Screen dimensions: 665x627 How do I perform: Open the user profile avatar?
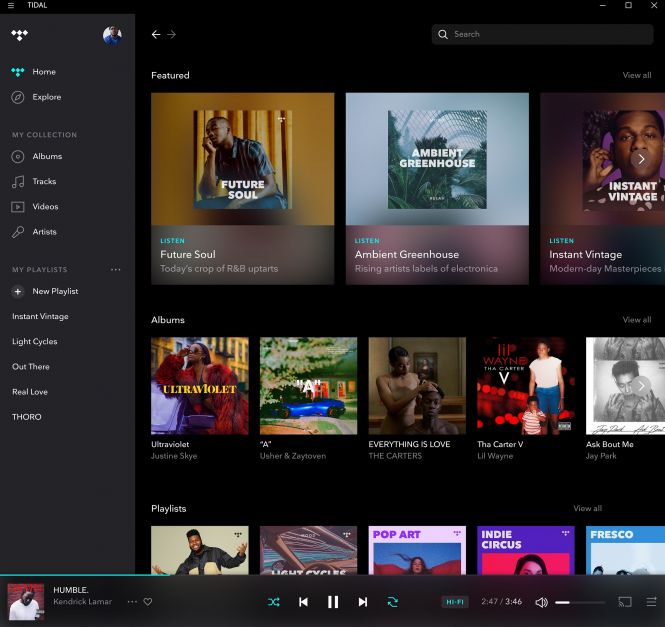(x=112, y=35)
